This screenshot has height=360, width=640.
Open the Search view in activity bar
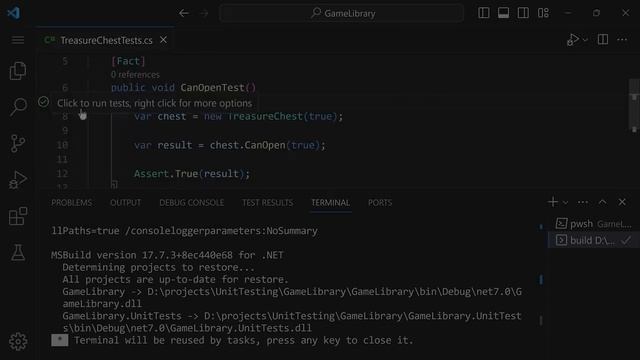18,107
